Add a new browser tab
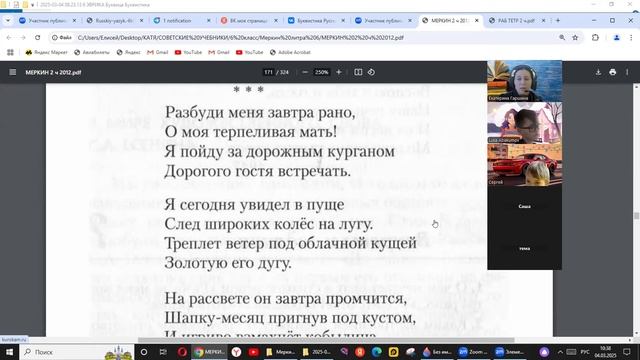640x360 pixels. (x=558, y=20)
